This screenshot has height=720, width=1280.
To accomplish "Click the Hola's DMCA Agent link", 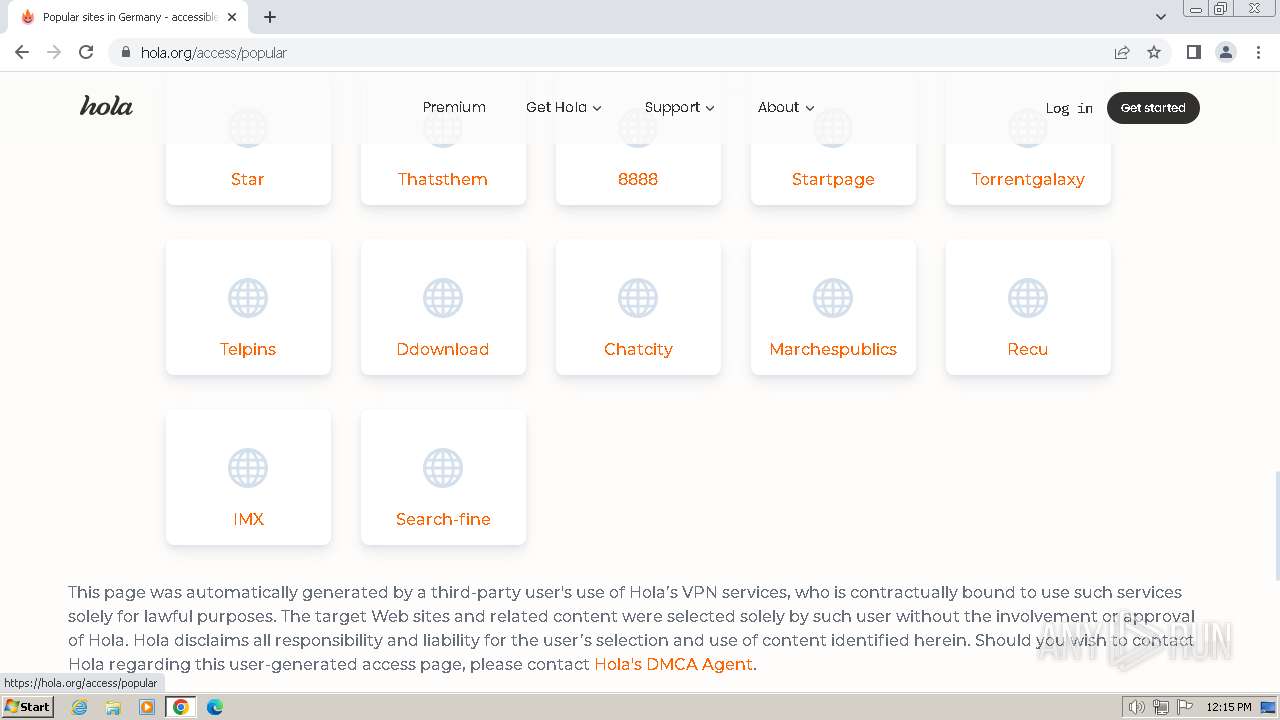I will 673,664.
